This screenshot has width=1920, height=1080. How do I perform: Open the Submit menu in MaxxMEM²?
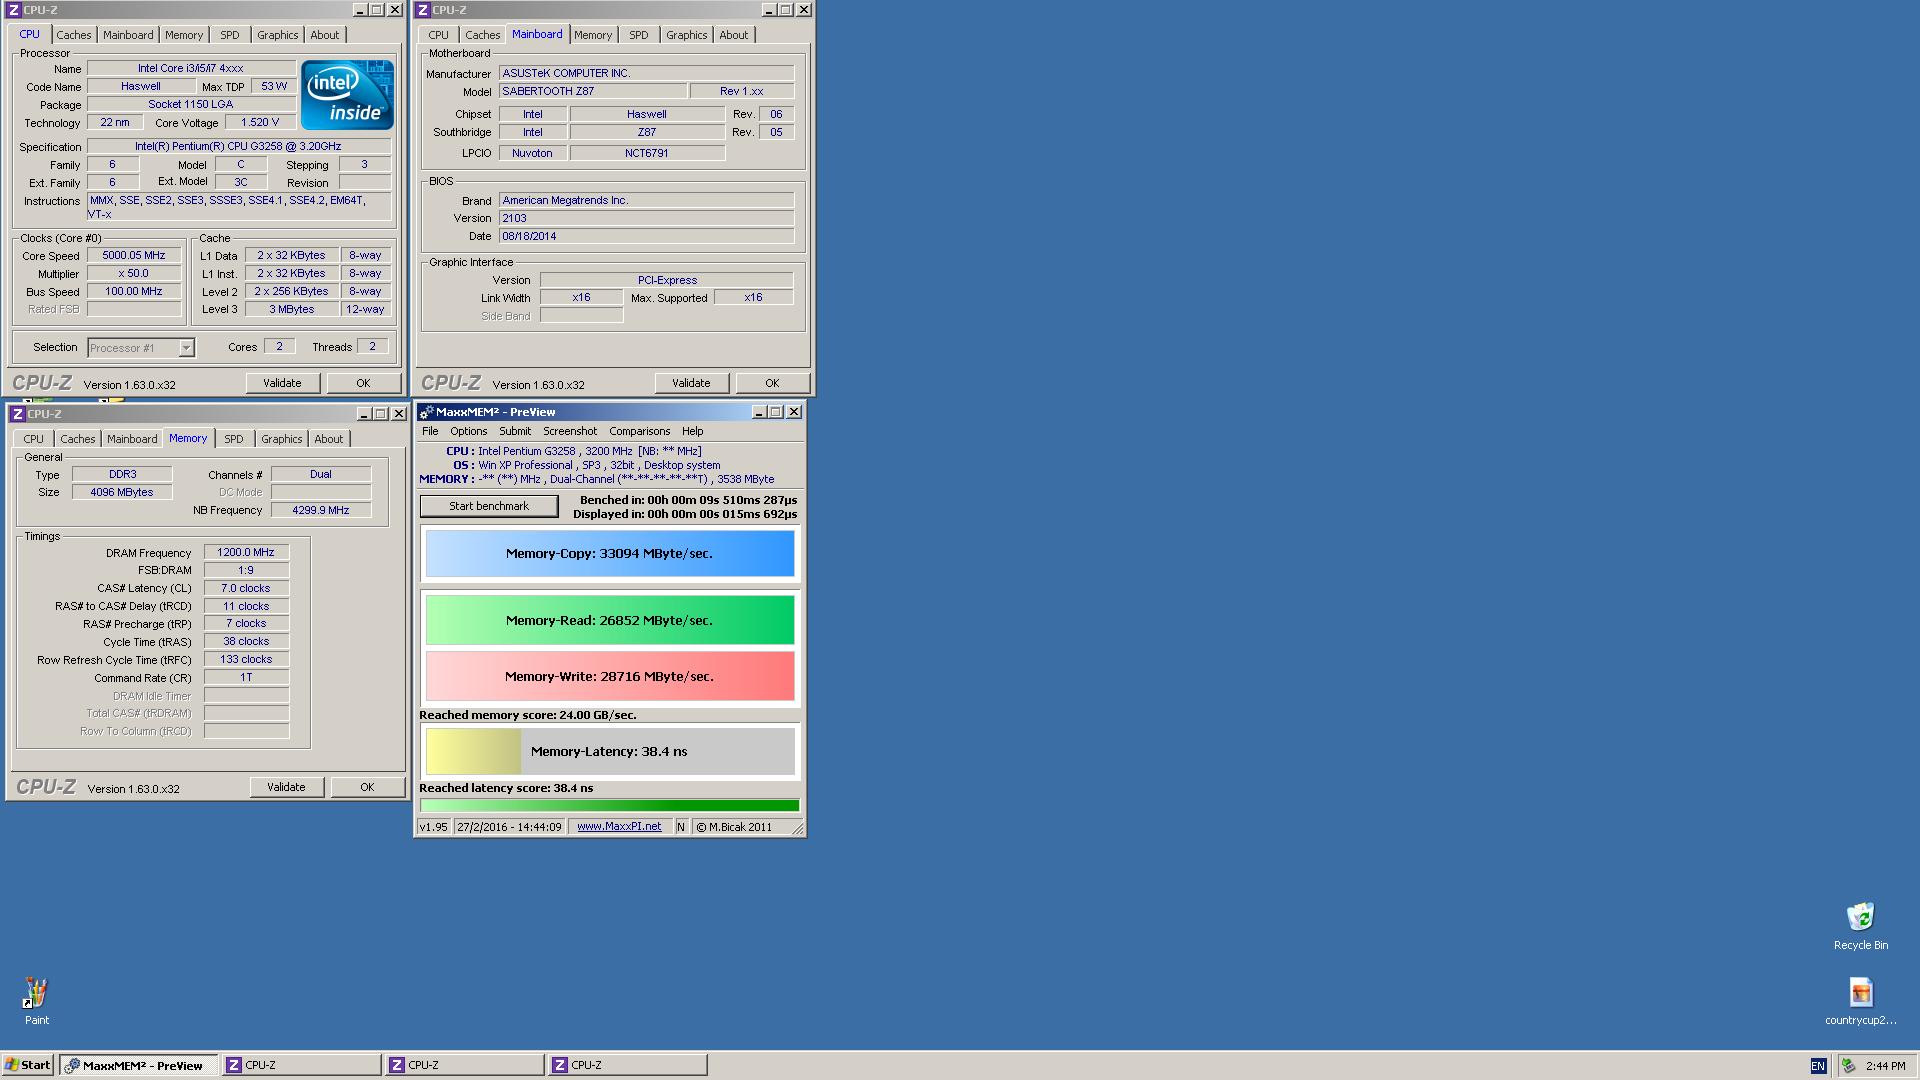[515, 431]
